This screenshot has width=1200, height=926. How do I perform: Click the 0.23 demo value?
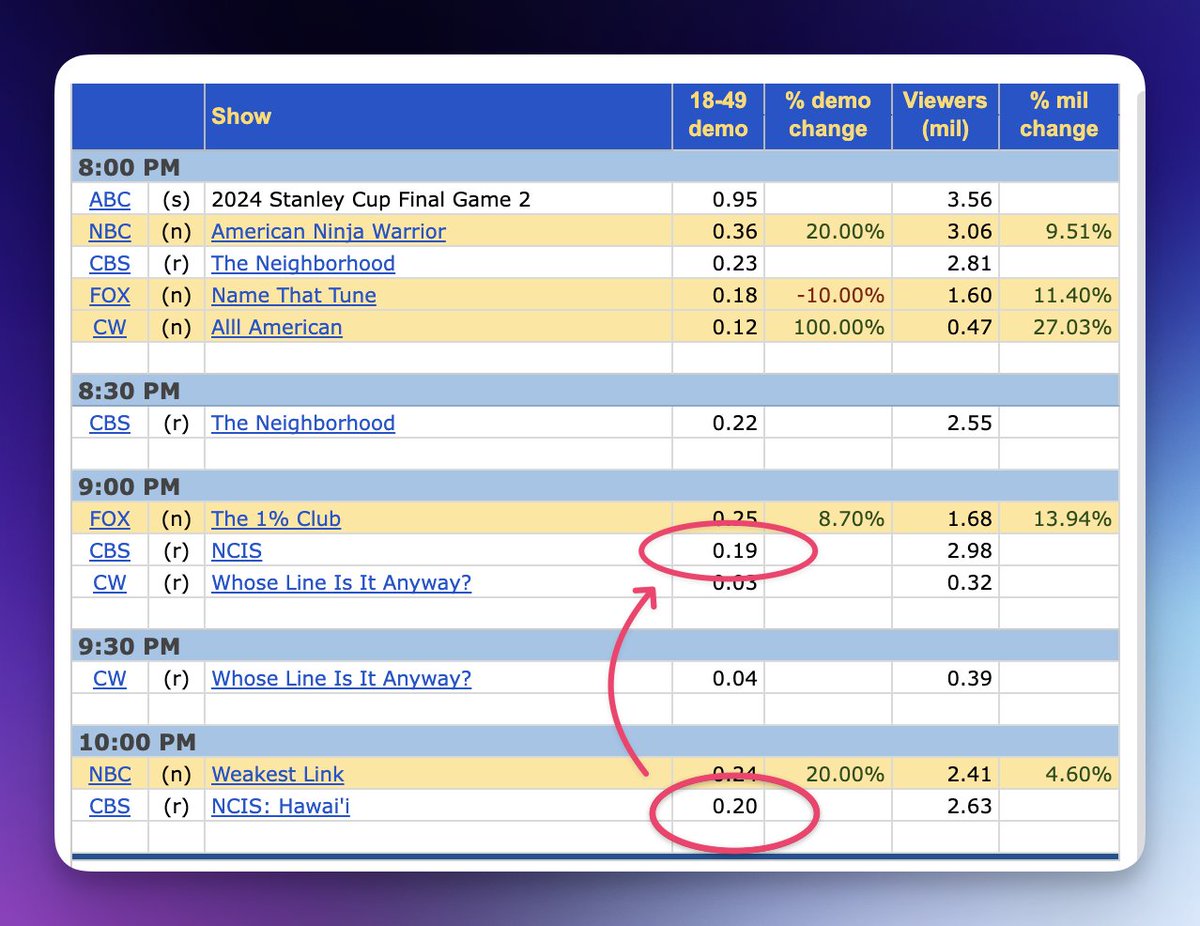coord(735,264)
